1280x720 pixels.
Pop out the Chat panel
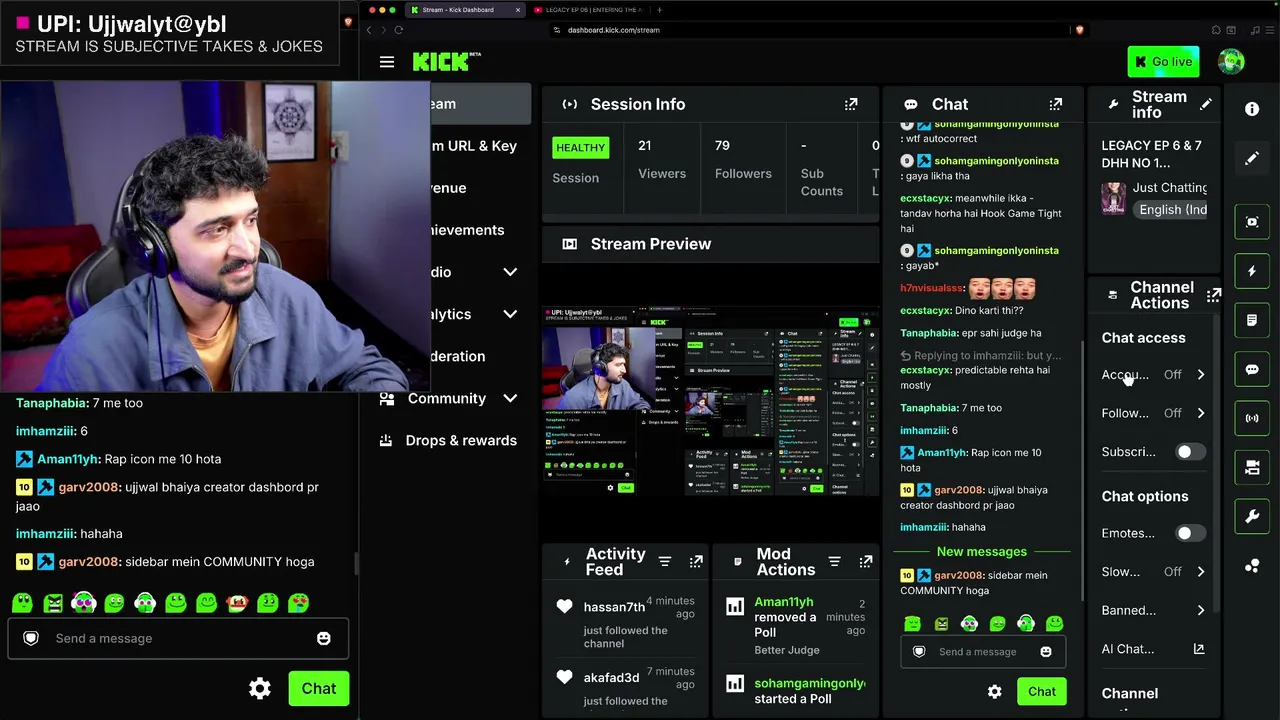point(1056,104)
